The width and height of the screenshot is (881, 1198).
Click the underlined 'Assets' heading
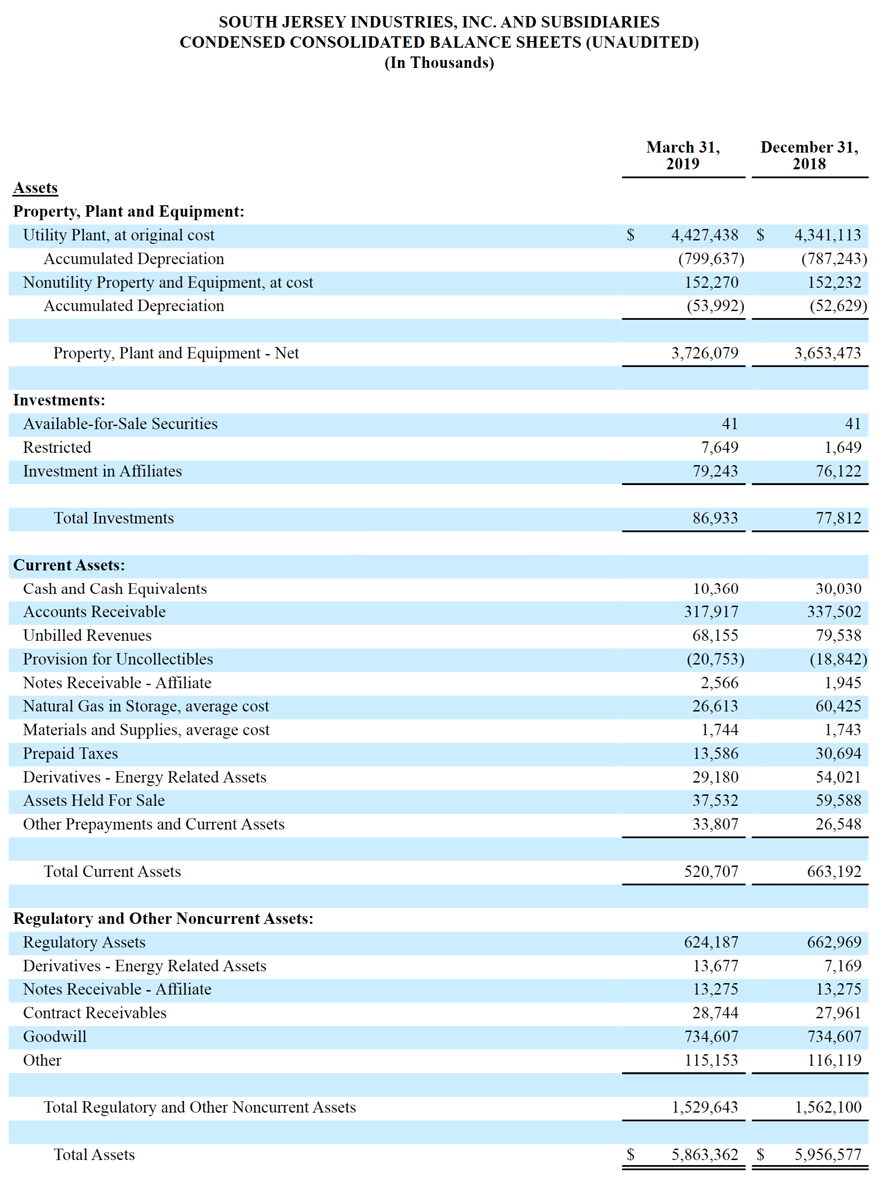[x=35, y=188]
